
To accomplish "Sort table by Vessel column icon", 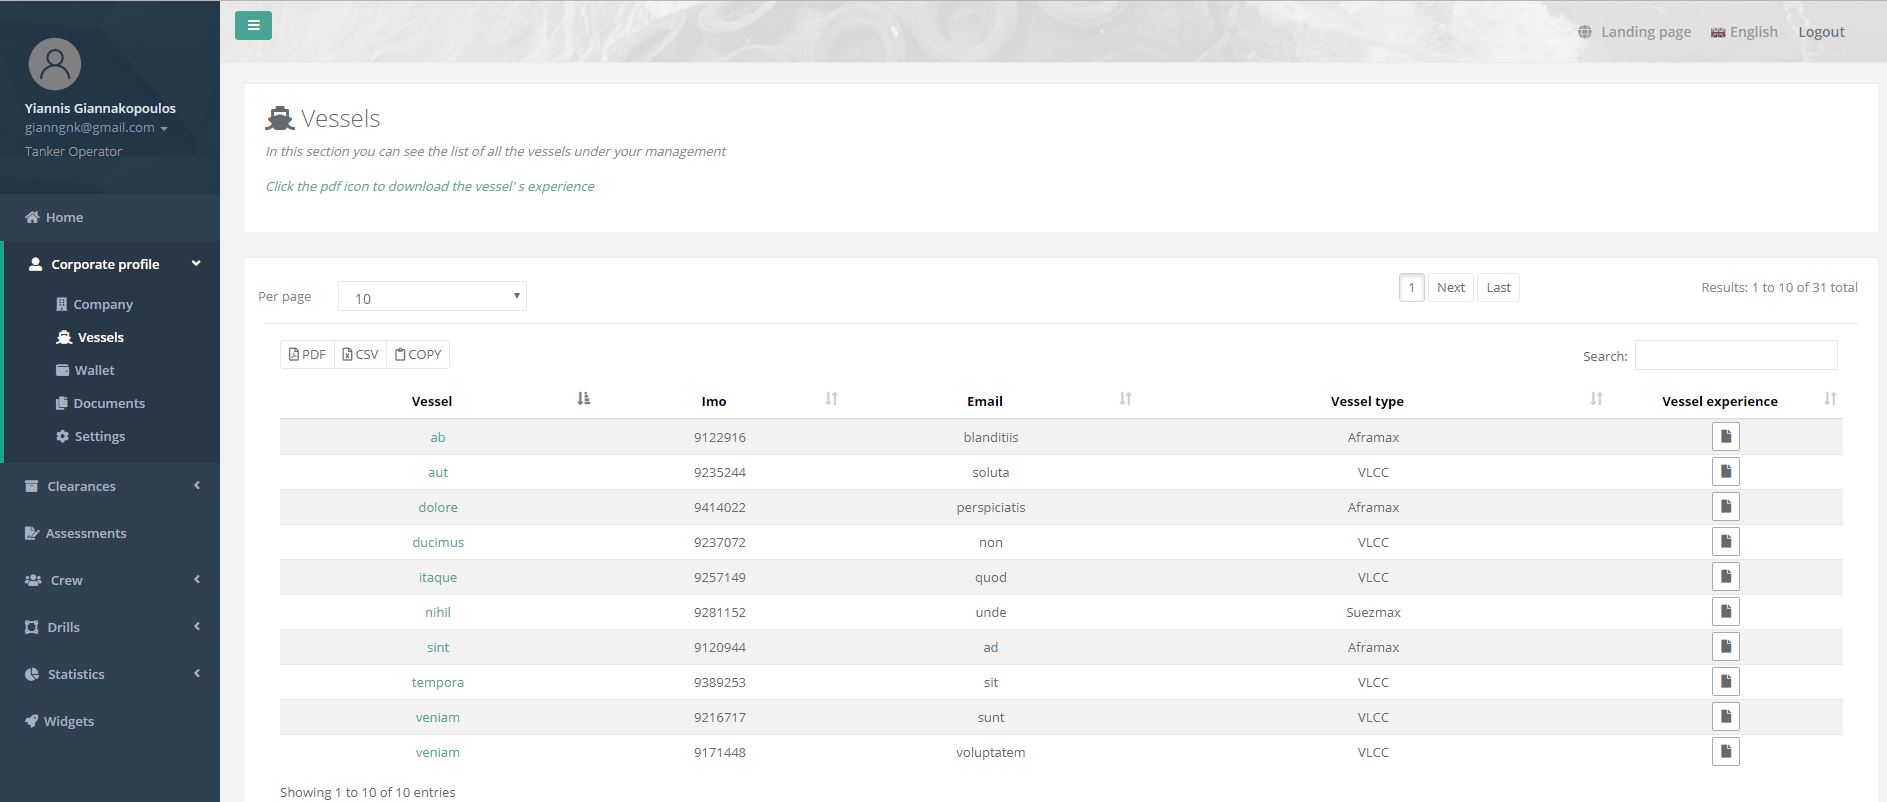I will pyautogui.click(x=584, y=399).
